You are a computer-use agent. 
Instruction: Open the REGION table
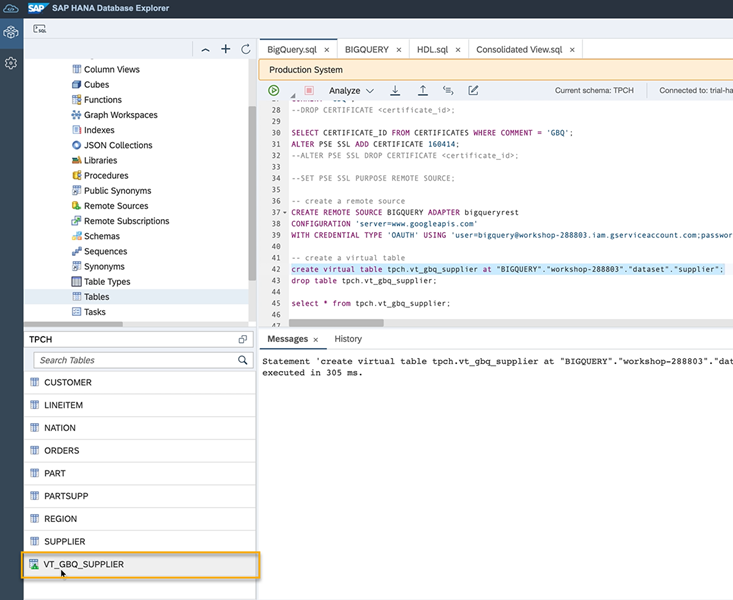point(140,519)
